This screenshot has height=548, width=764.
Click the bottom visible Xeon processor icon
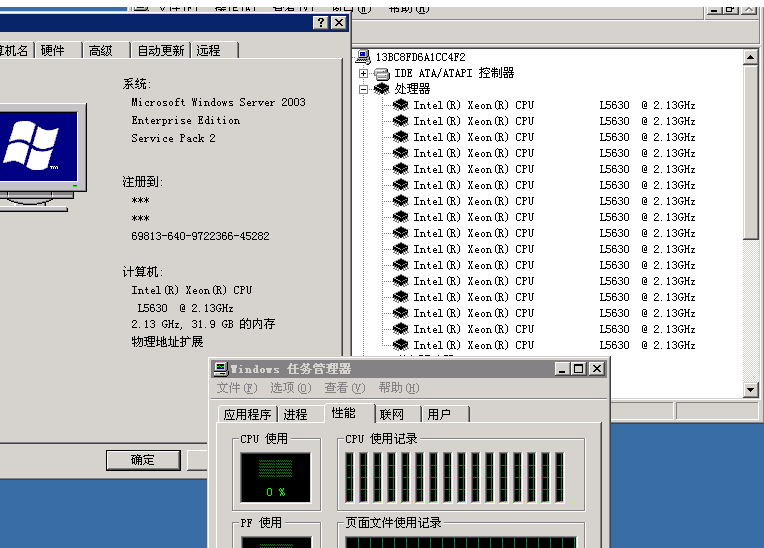[x=401, y=345]
